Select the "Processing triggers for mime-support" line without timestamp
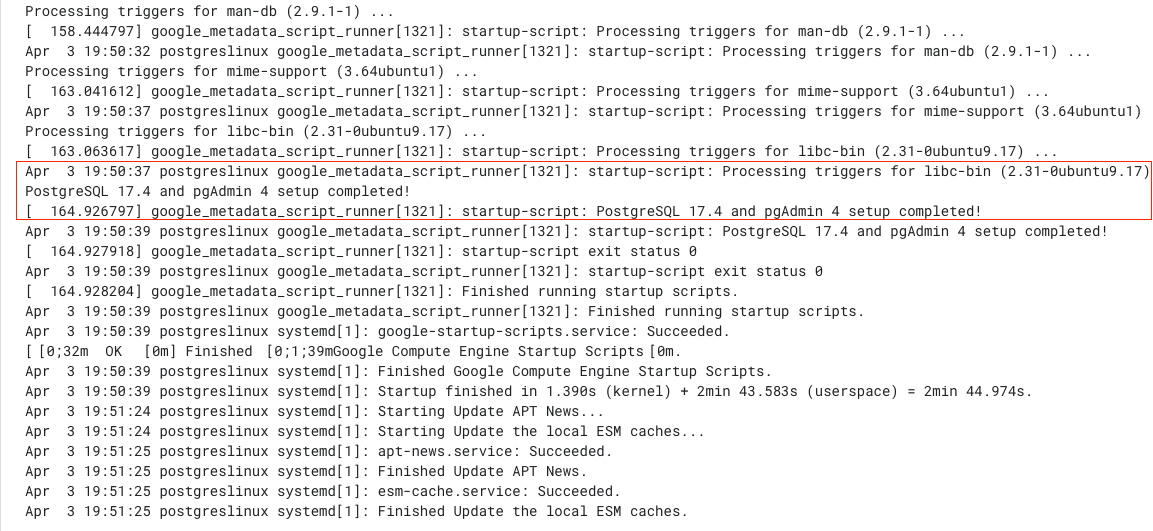The width and height of the screenshot is (1153, 531). tap(251, 72)
